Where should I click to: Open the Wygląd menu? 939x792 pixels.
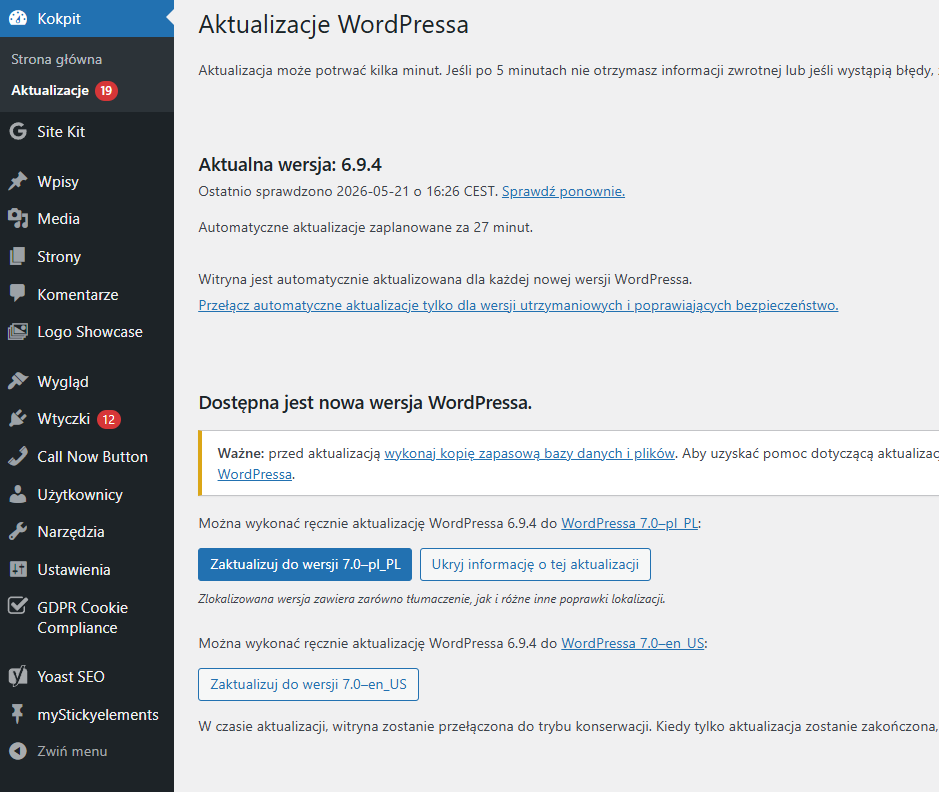87,381
